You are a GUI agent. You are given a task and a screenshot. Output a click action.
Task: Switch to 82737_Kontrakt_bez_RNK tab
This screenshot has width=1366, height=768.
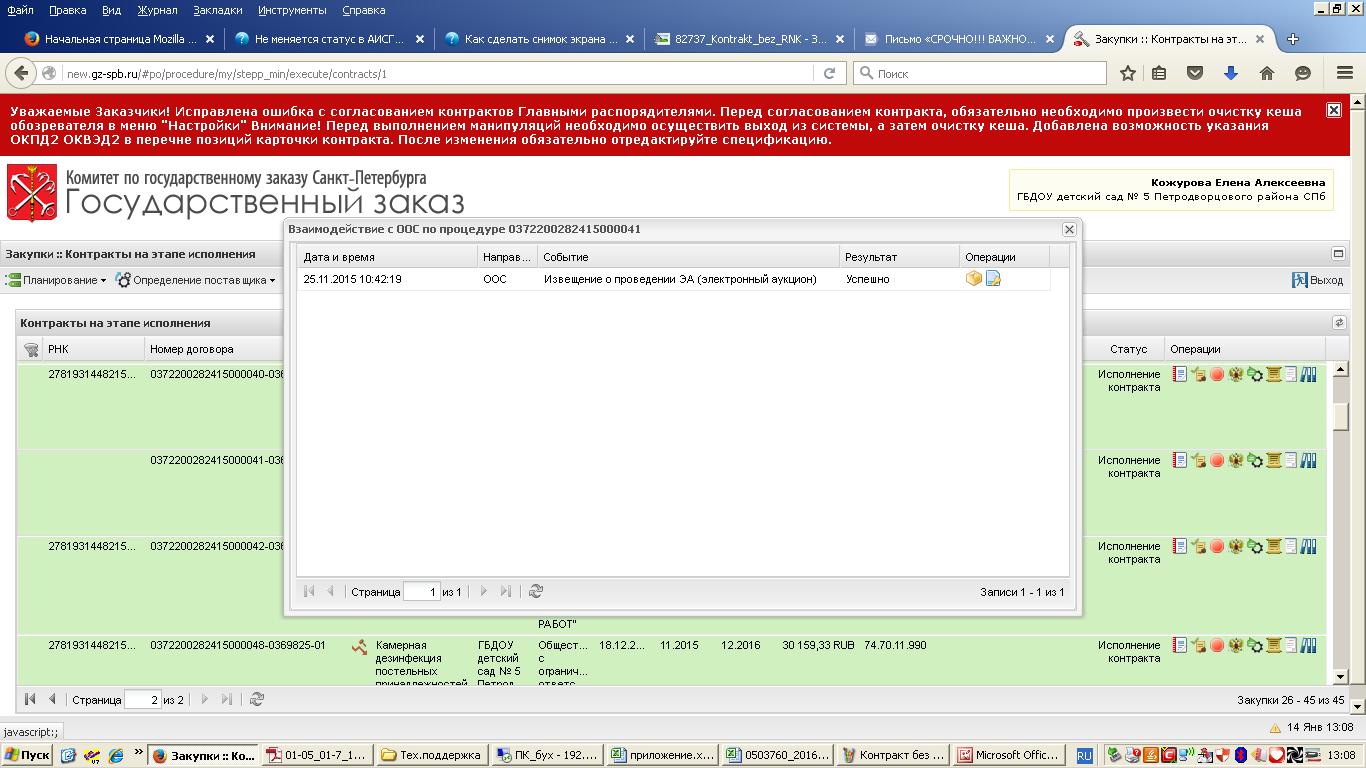(x=748, y=39)
